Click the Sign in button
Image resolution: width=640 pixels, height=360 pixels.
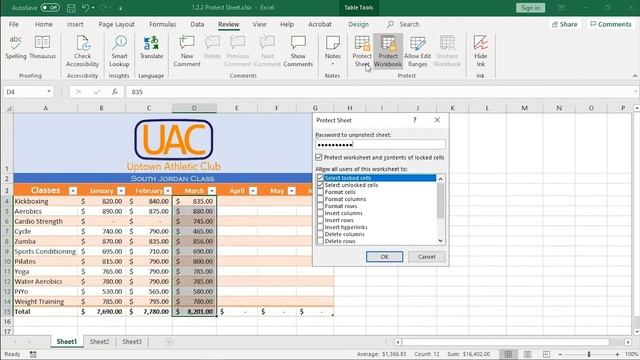[x=530, y=8]
